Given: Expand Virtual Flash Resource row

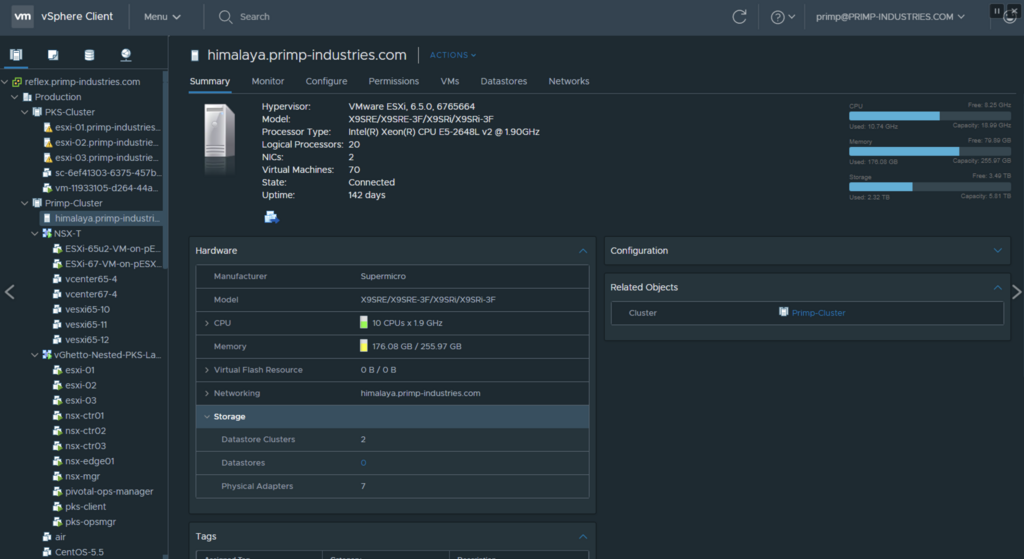Looking at the screenshot, I should (207, 370).
